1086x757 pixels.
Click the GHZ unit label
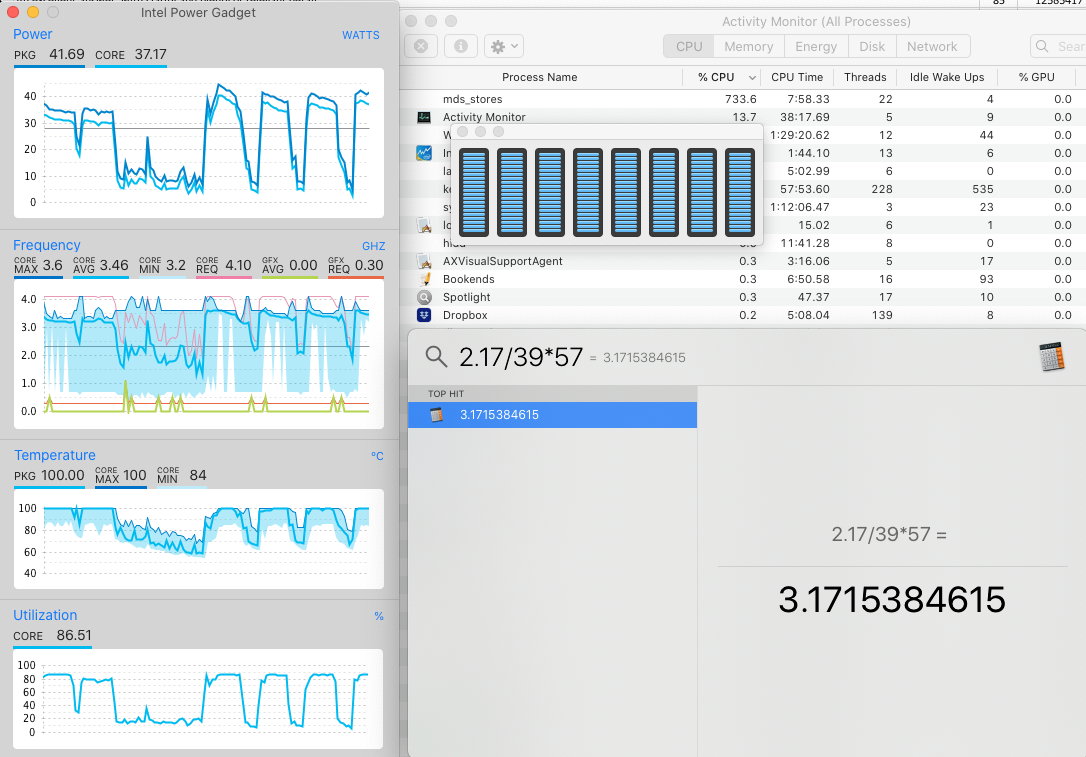point(373,246)
